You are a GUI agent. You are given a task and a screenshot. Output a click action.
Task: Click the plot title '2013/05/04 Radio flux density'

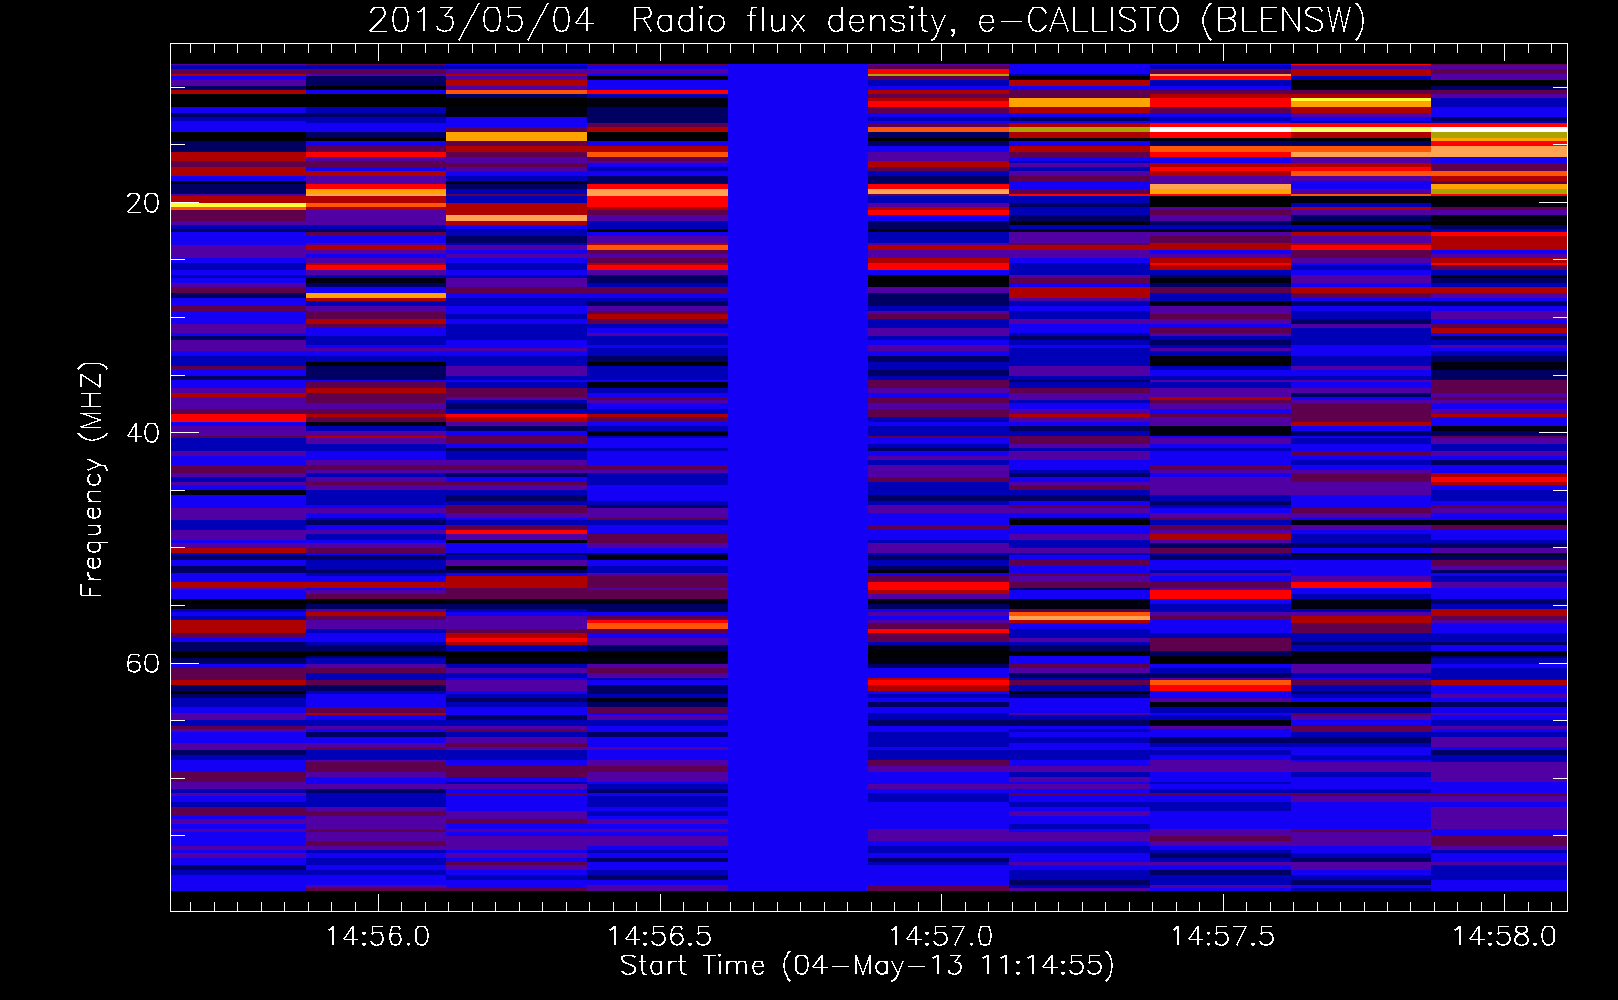click(x=867, y=20)
